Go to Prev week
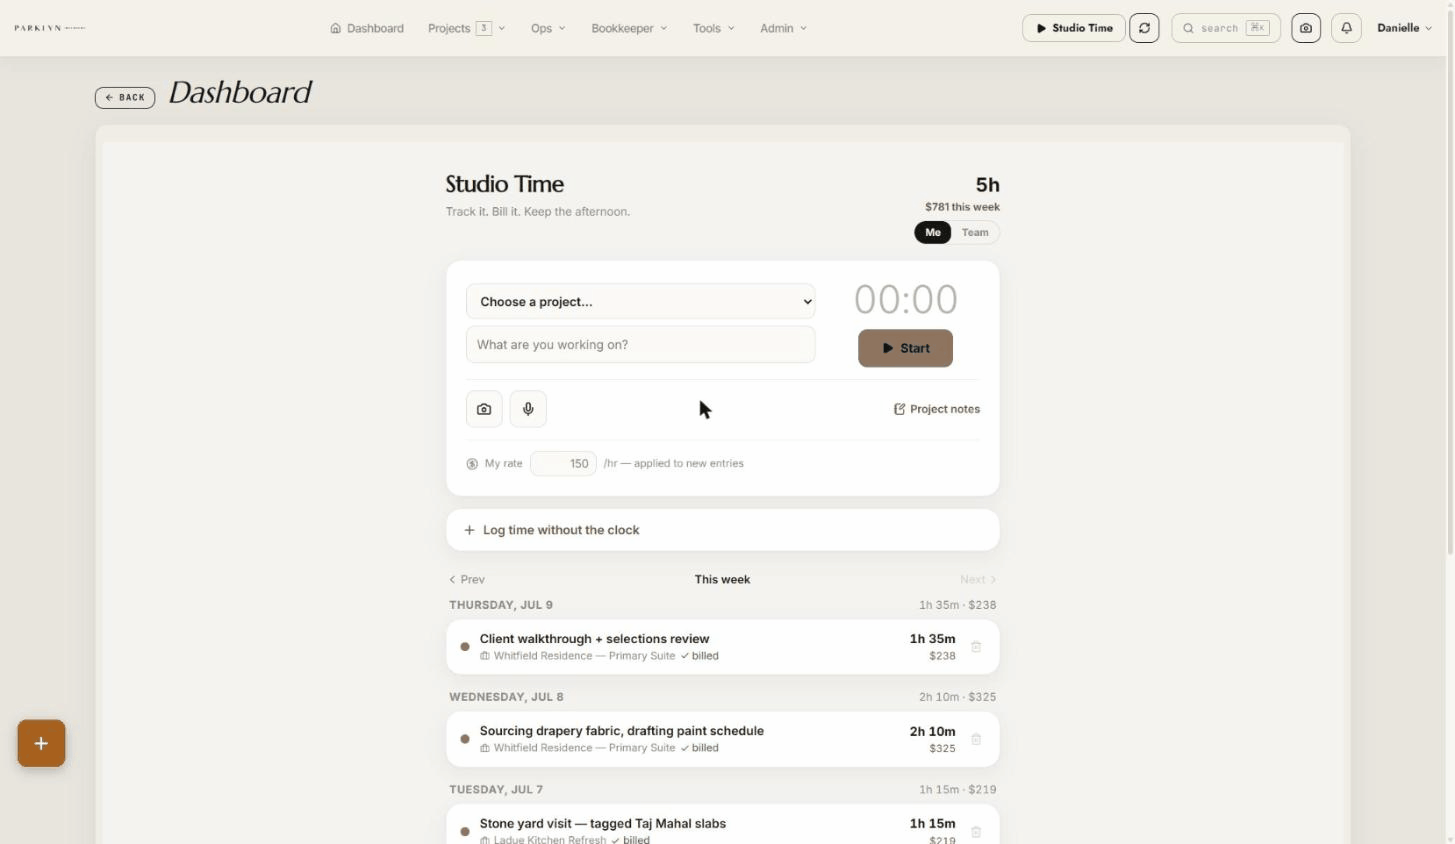 pyautogui.click(x=467, y=579)
